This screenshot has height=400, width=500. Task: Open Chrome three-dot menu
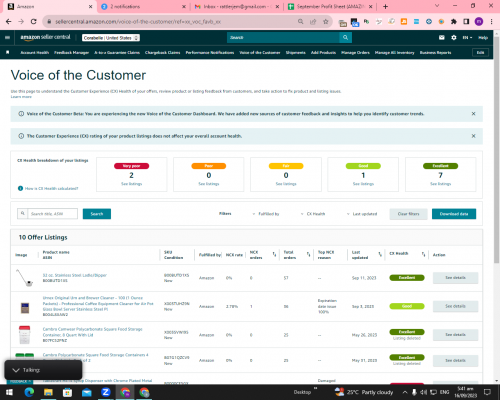[491, 22]
